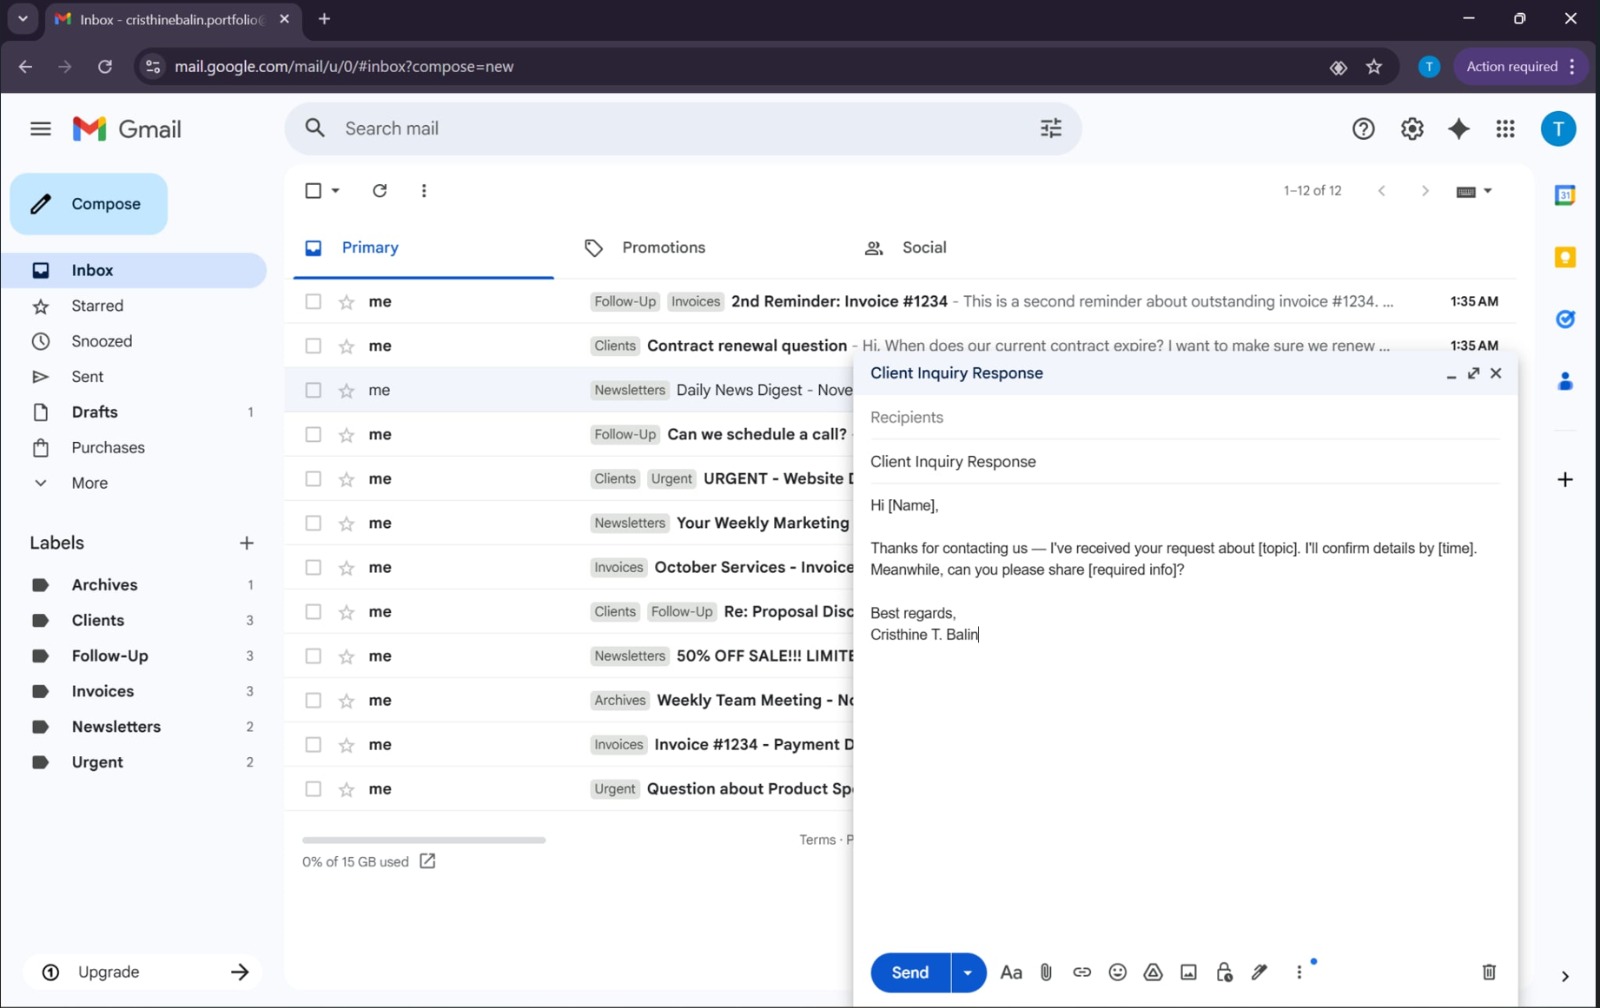Open more send options arrow

(968, 973)
